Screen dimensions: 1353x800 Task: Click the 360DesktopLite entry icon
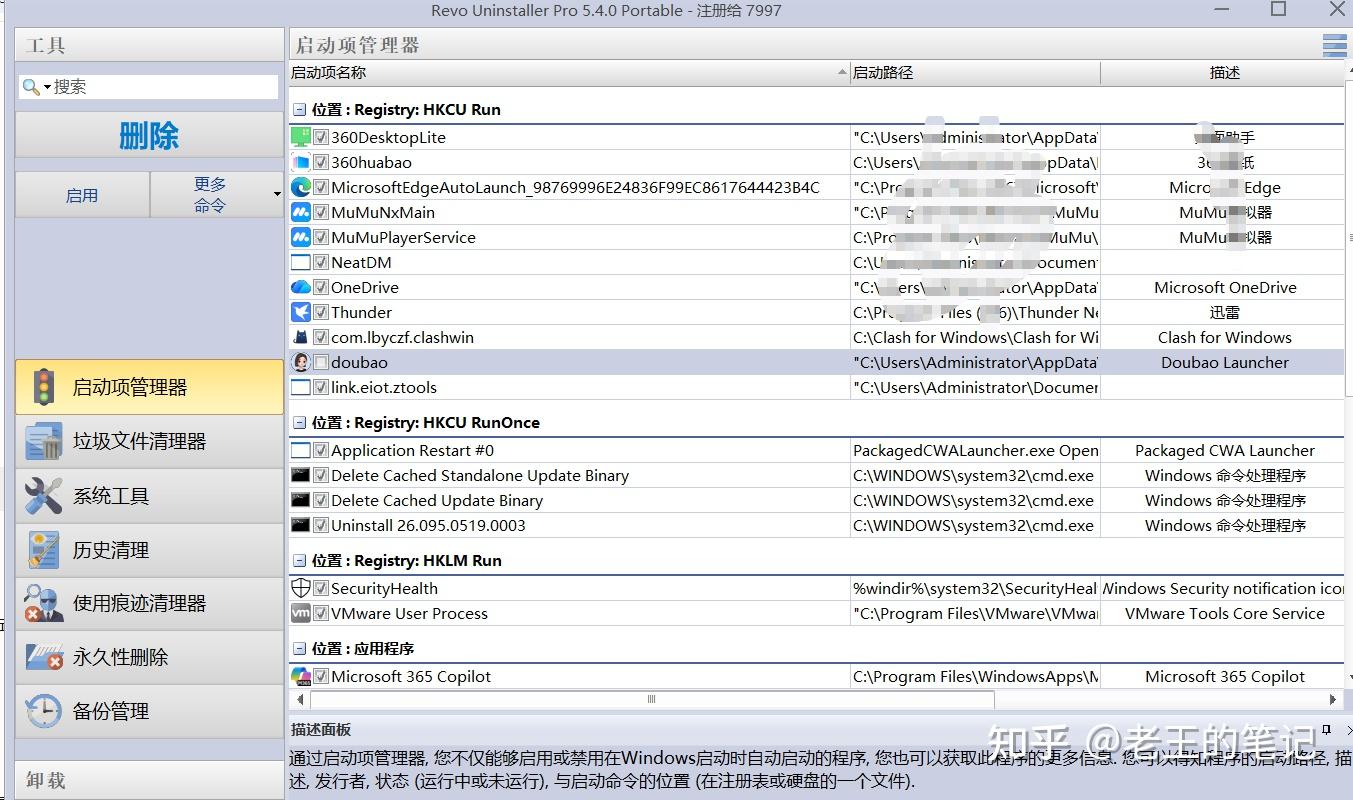click(300, 137)
